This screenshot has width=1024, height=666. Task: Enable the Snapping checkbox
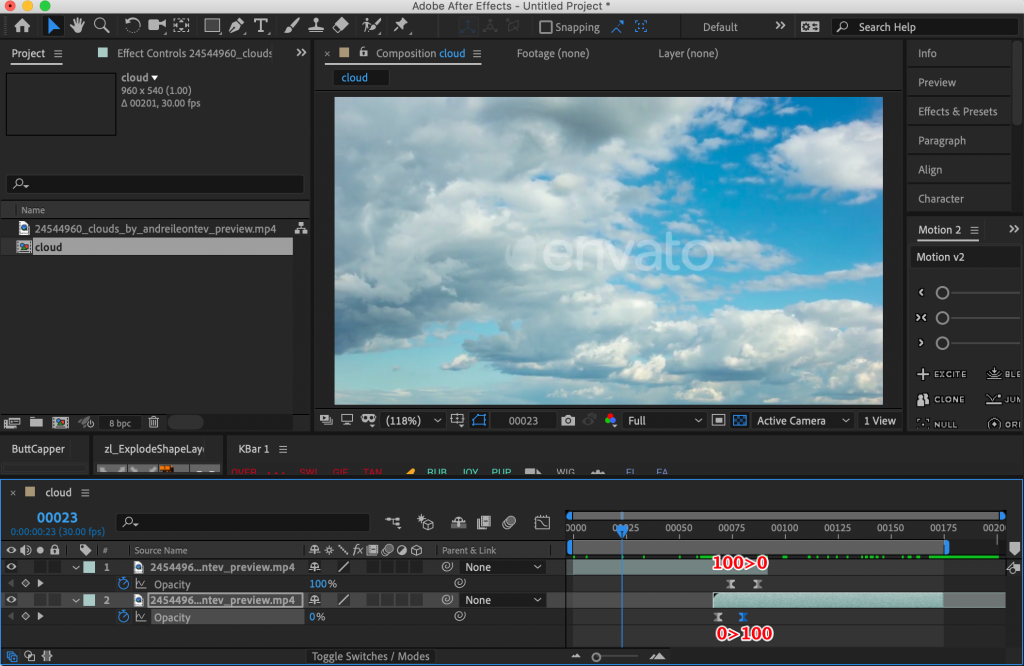[546, 27]
